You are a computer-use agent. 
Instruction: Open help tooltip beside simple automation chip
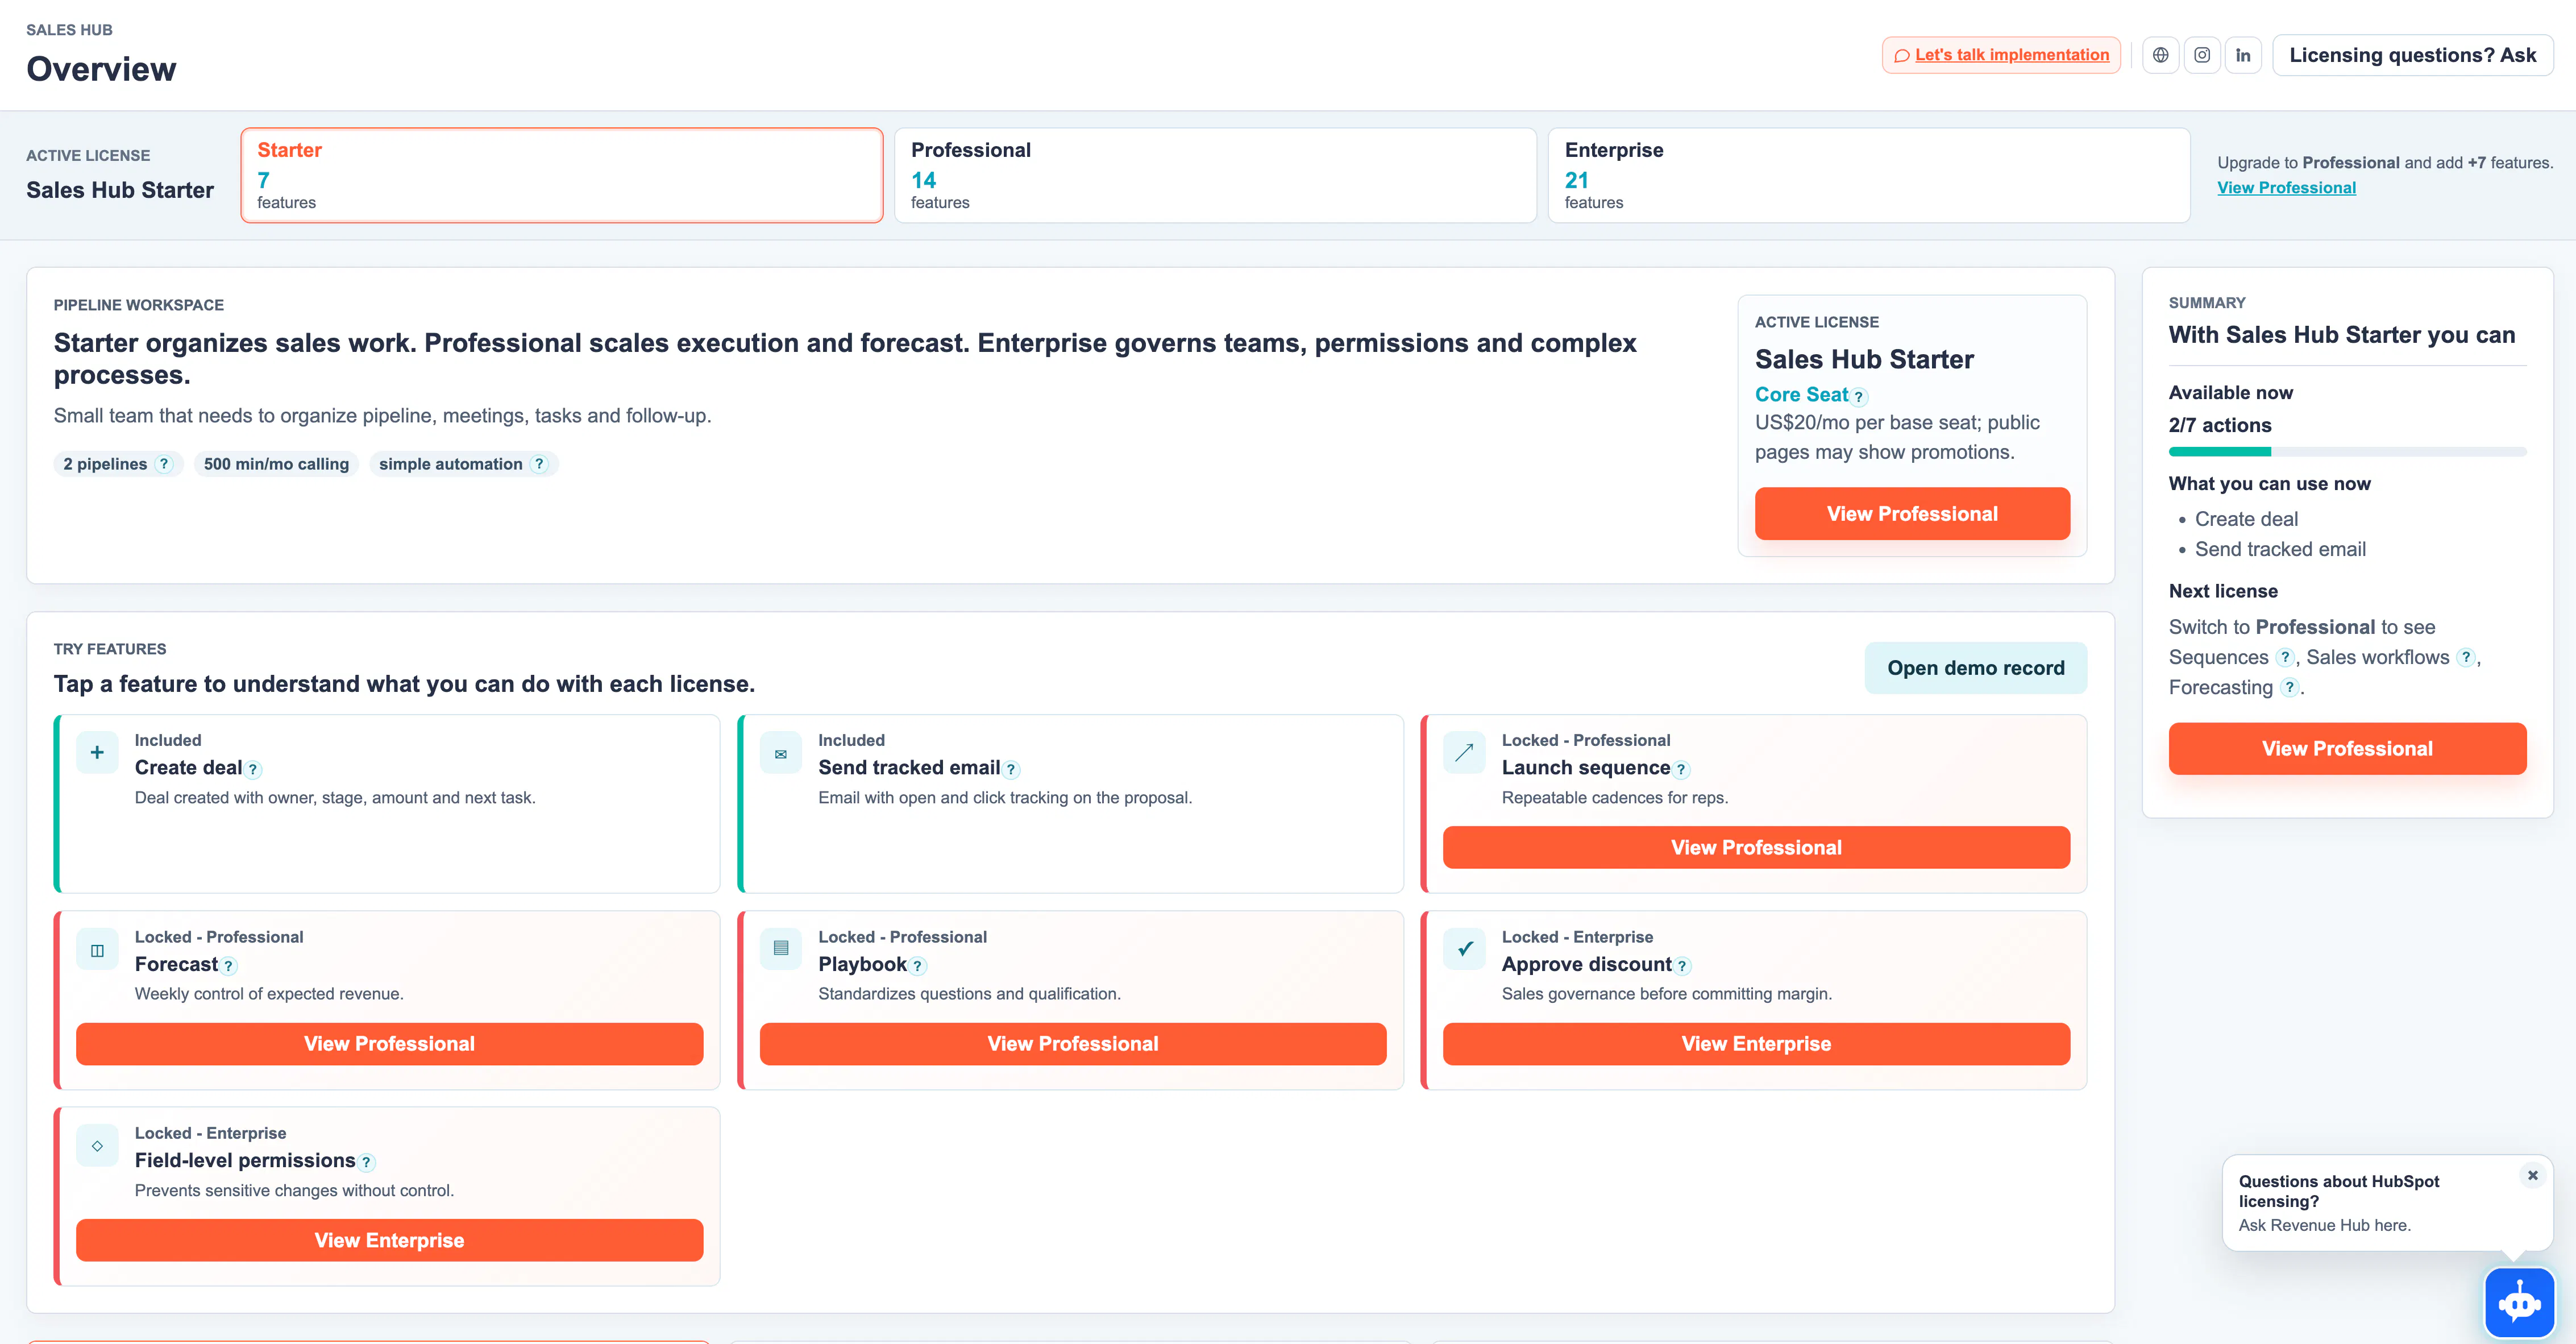[540, 464]
